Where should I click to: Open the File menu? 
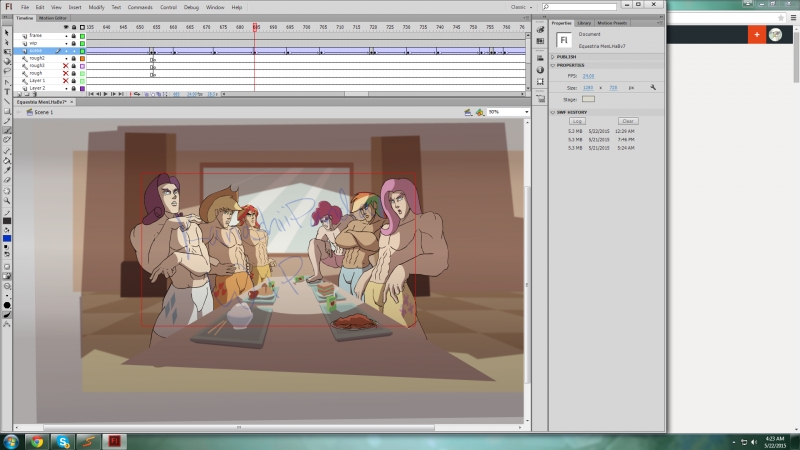pos(24,7)
